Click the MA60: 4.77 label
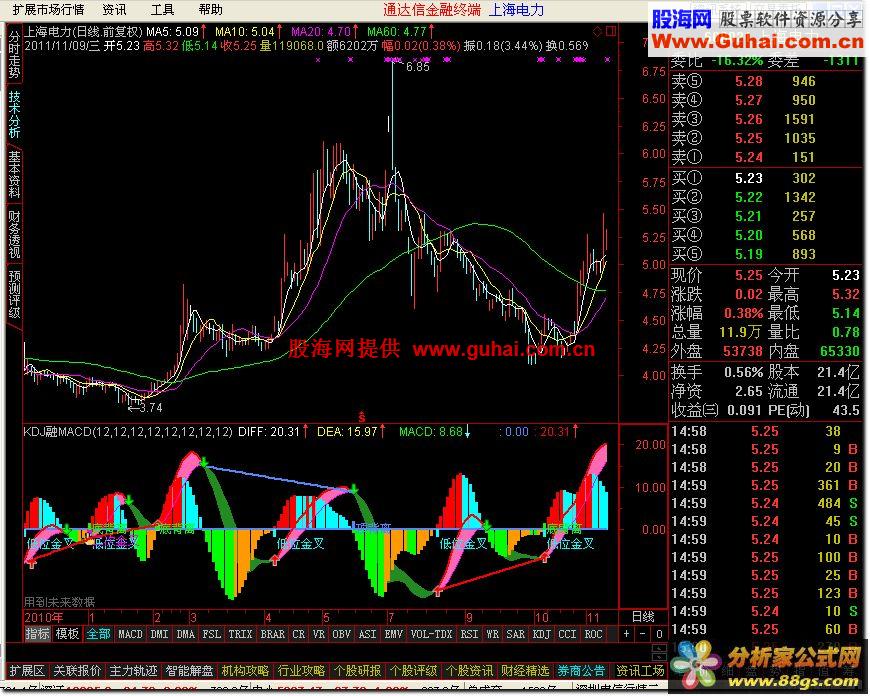The width and height of the screenshot is (870, 696). pyautogui.click(x=397, y=32)
